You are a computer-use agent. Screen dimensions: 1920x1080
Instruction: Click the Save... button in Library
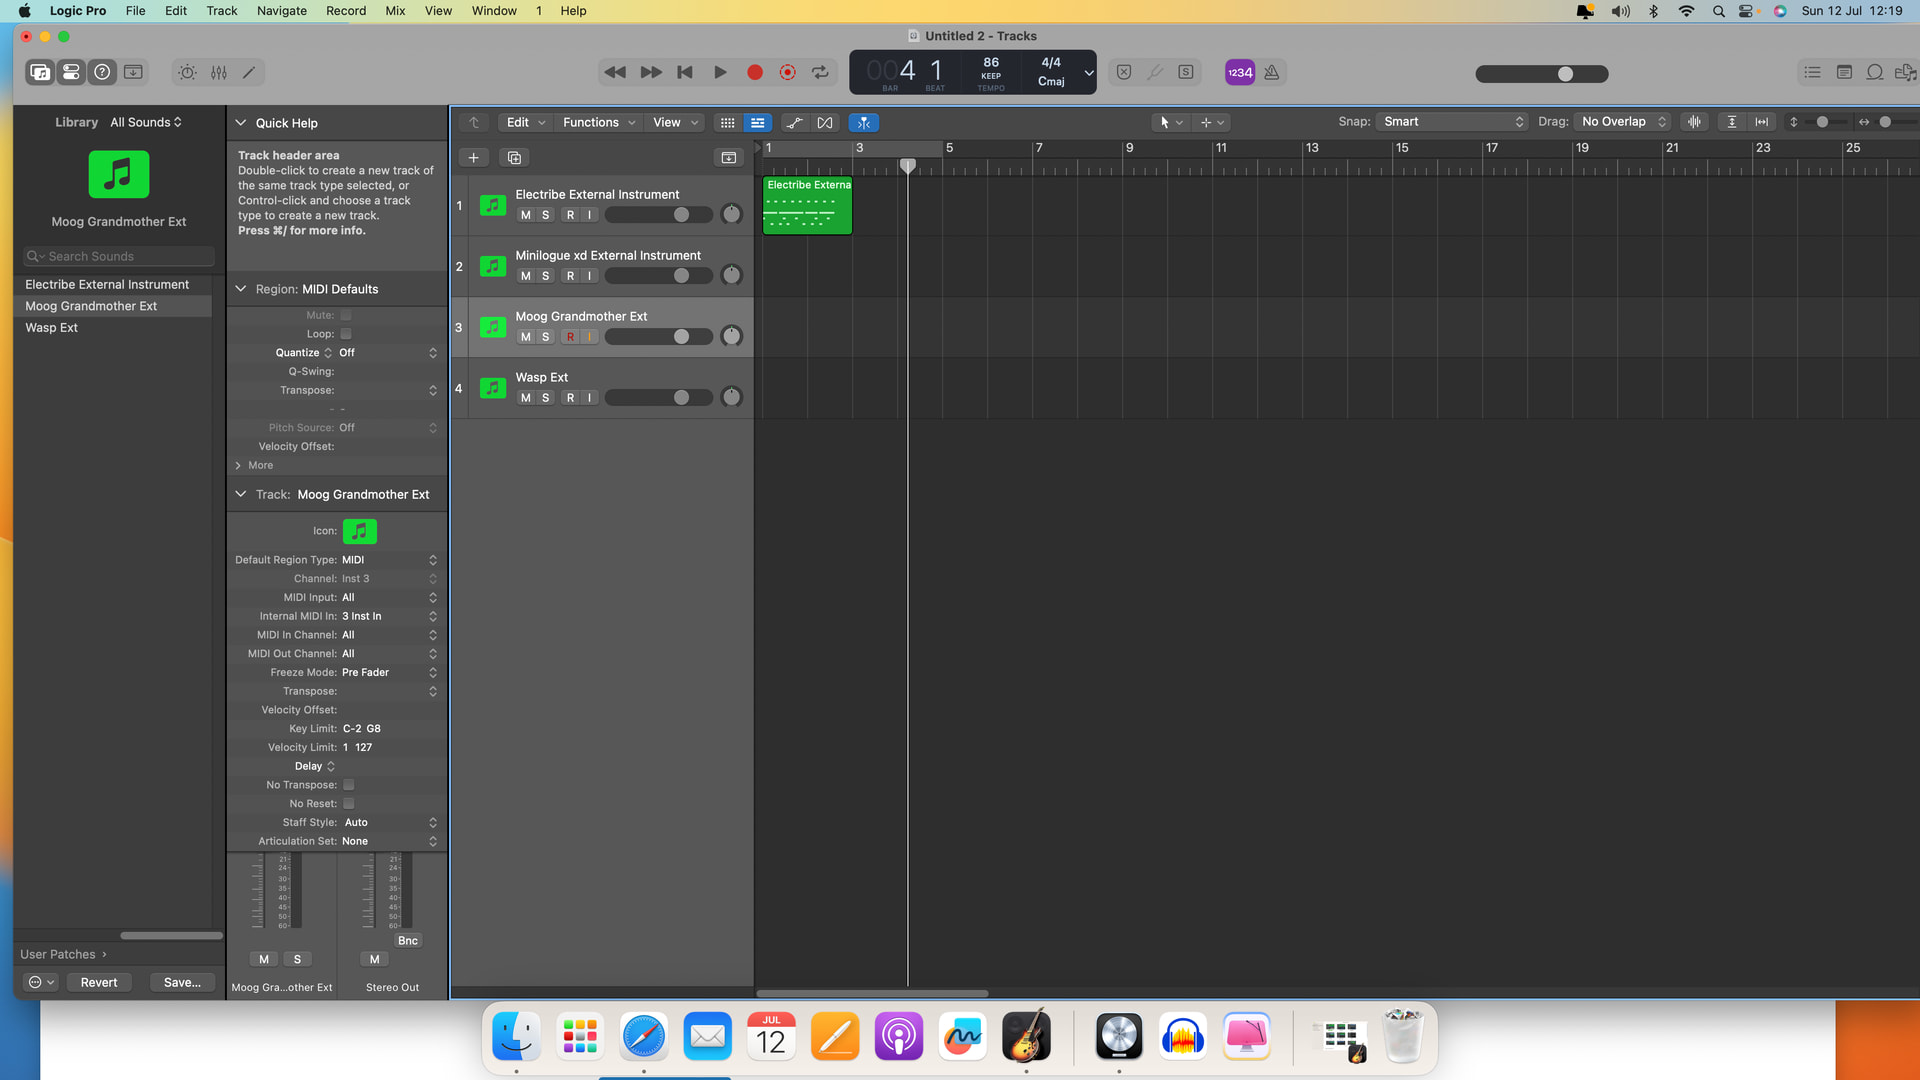[182, 983]
